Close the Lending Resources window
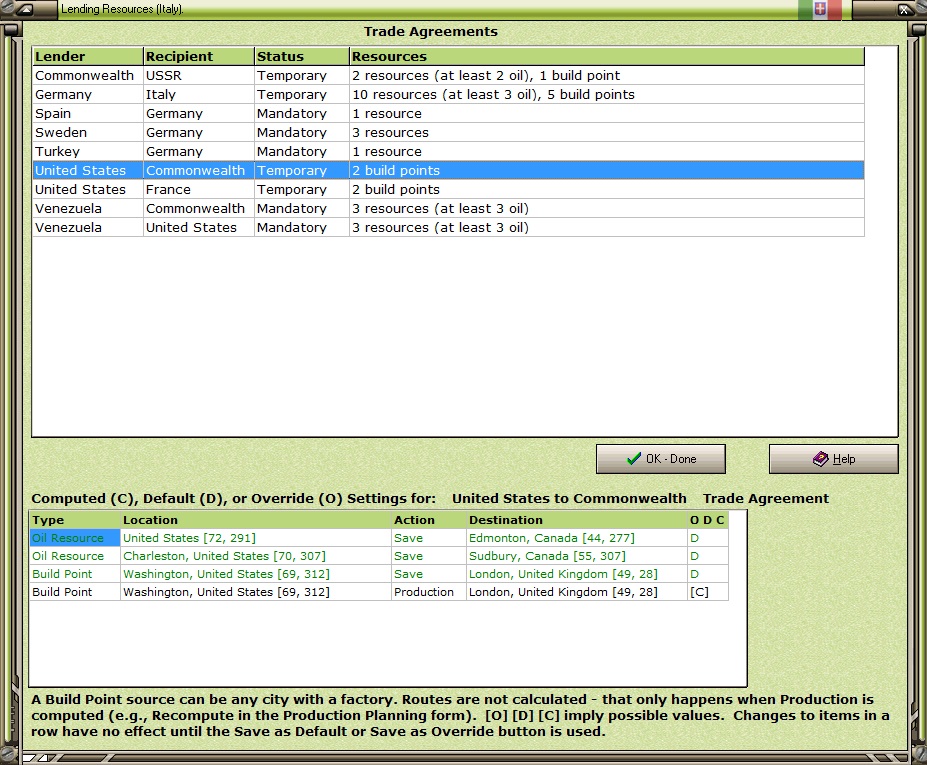This screenshot has height=765, width=927. point(905,9)
